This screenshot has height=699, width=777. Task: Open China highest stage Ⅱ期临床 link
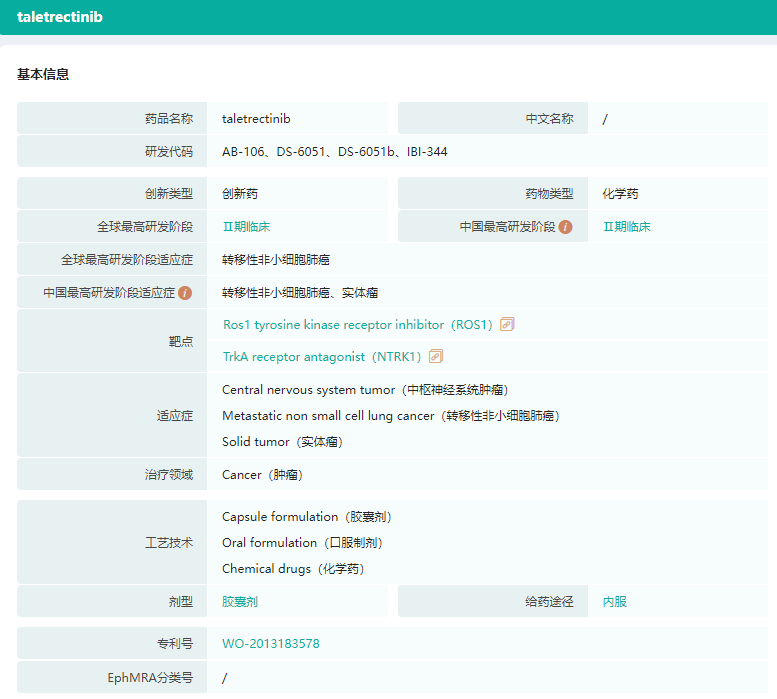(x=626, y=227)
